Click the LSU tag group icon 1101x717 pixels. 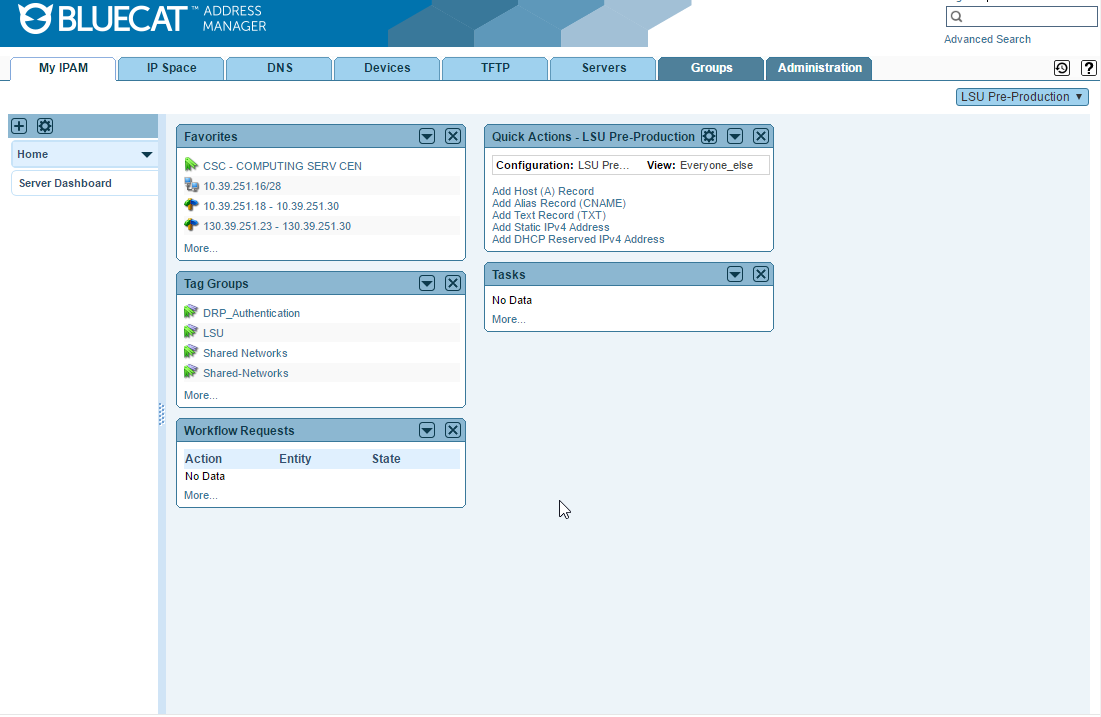[191, 331]
